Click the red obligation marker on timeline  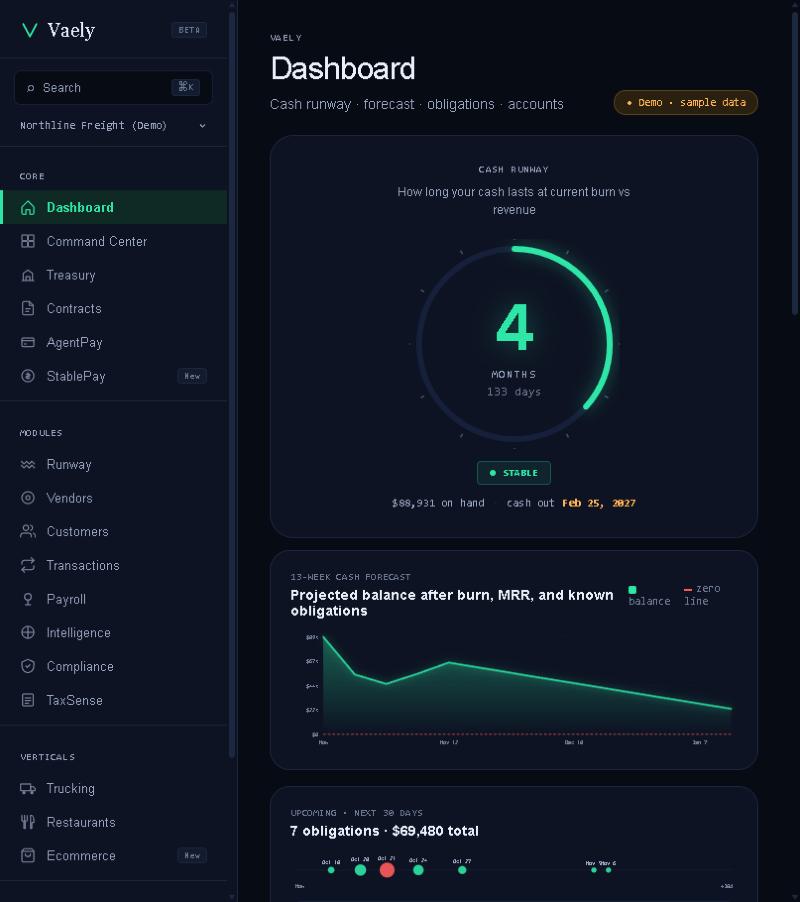(x=387, y=870)
